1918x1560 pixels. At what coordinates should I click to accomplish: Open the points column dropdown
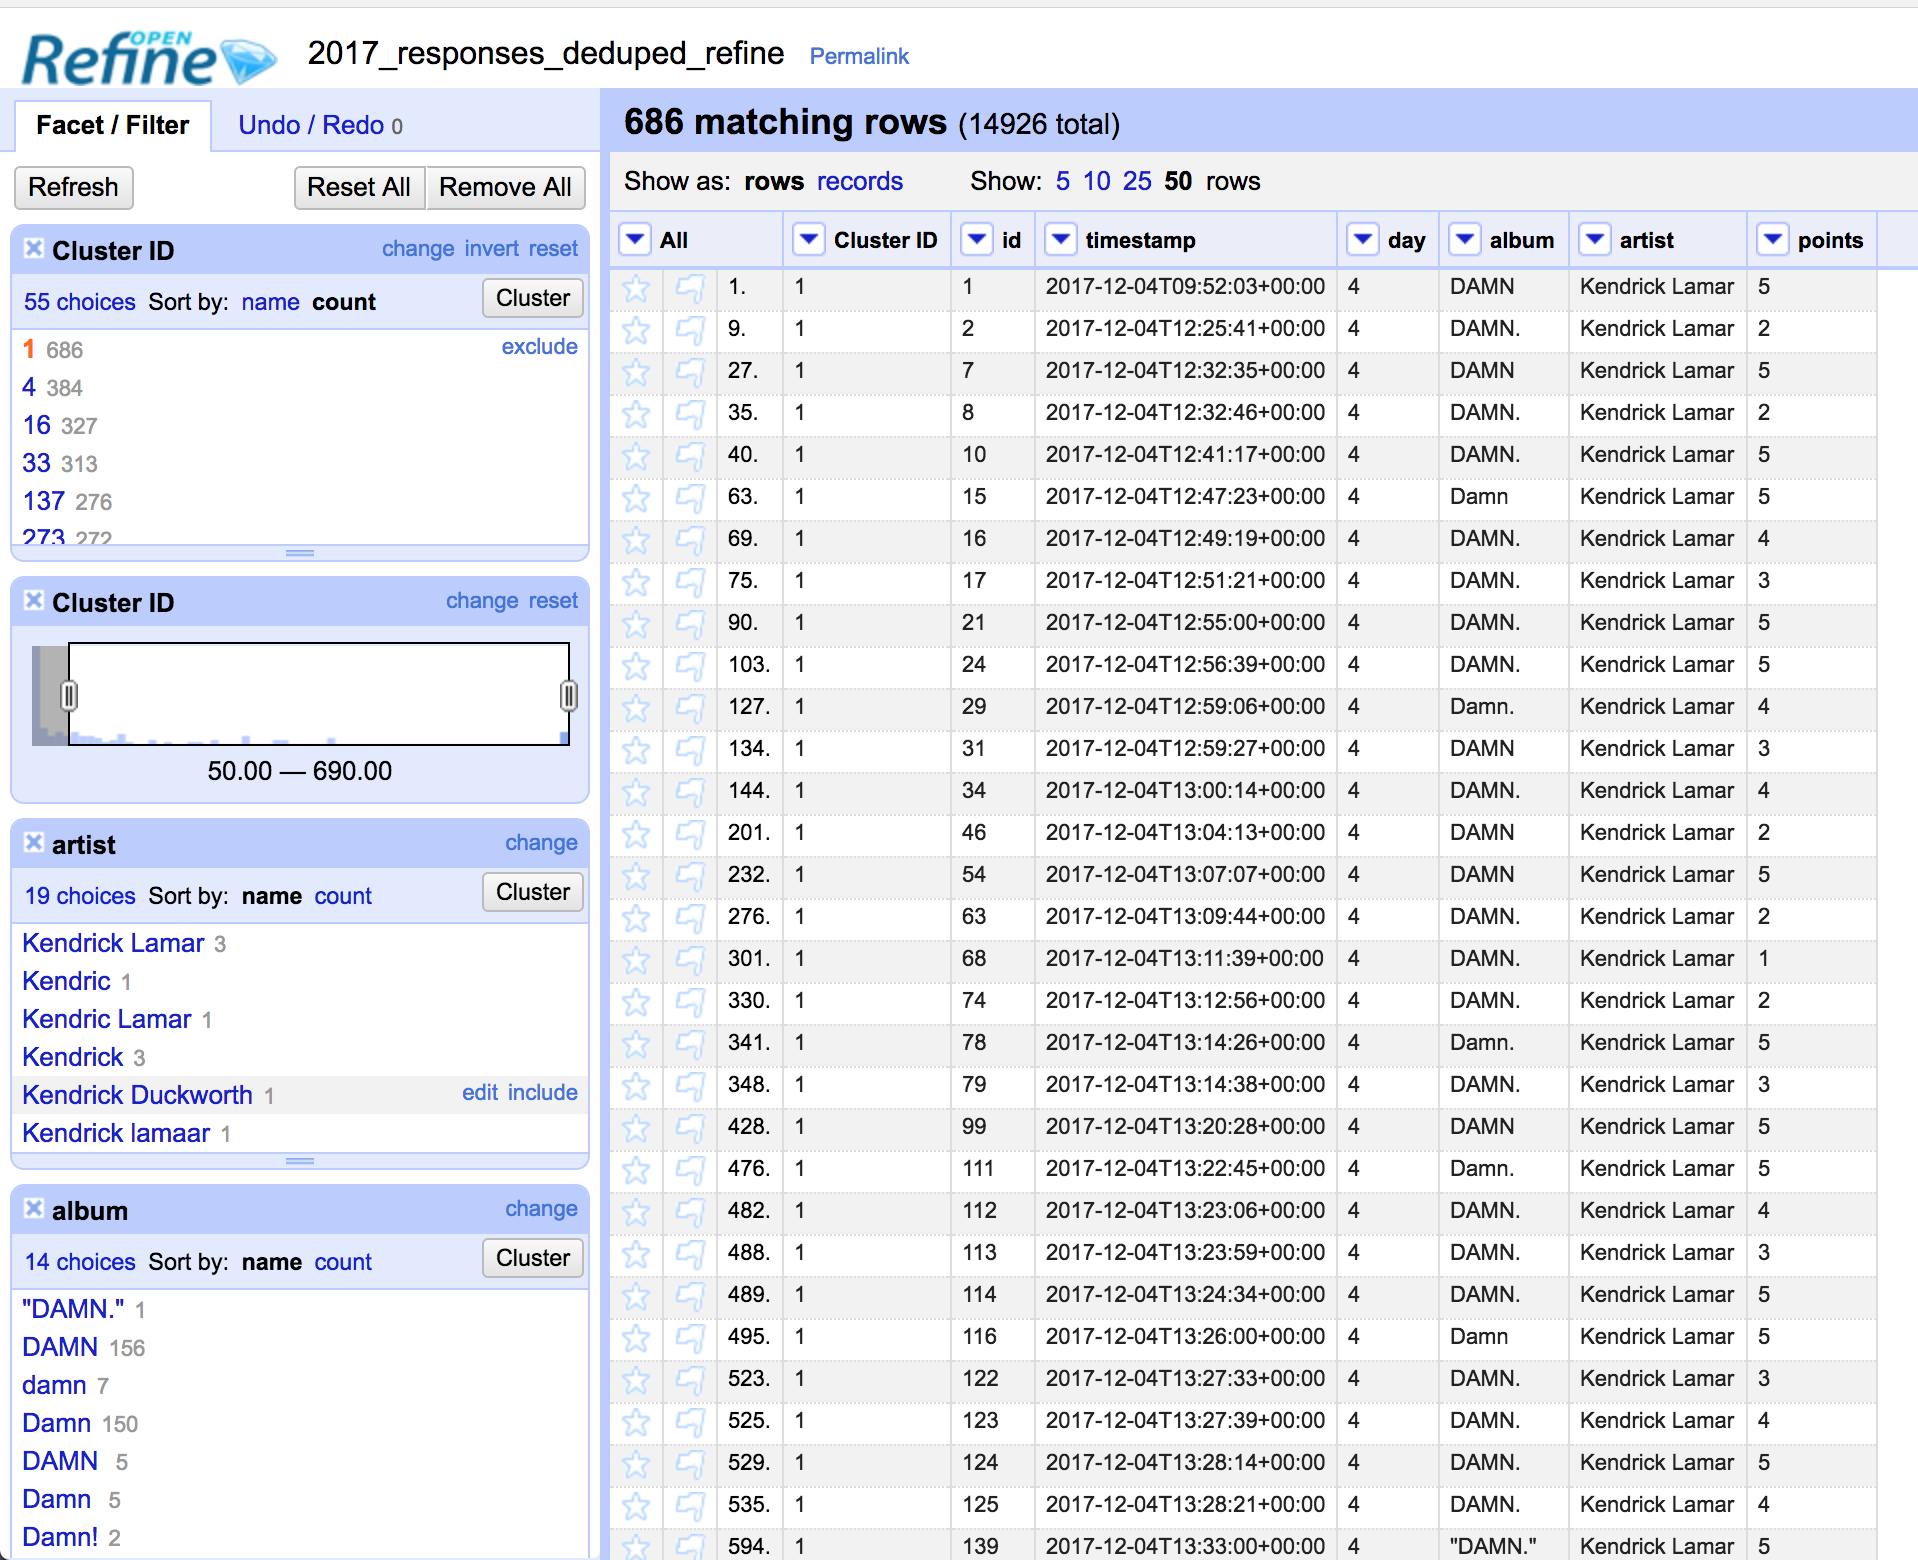[x=1773, y=240]
